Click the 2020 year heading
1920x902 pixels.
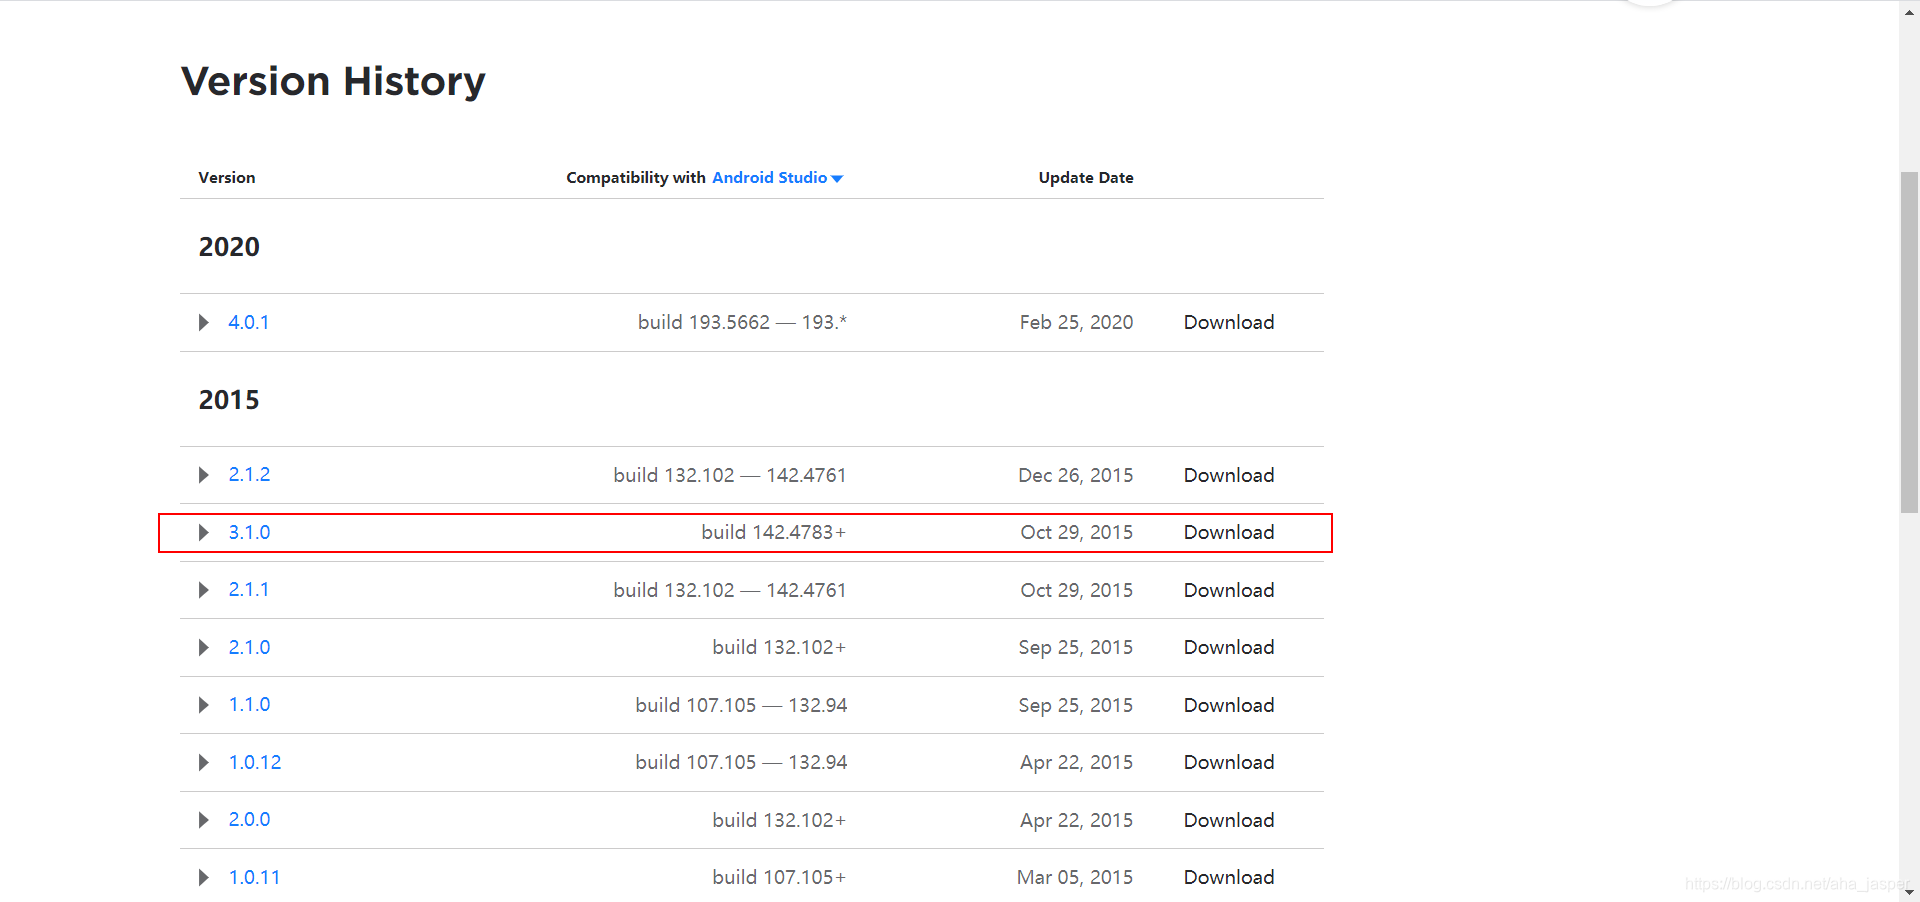(229, 247)
